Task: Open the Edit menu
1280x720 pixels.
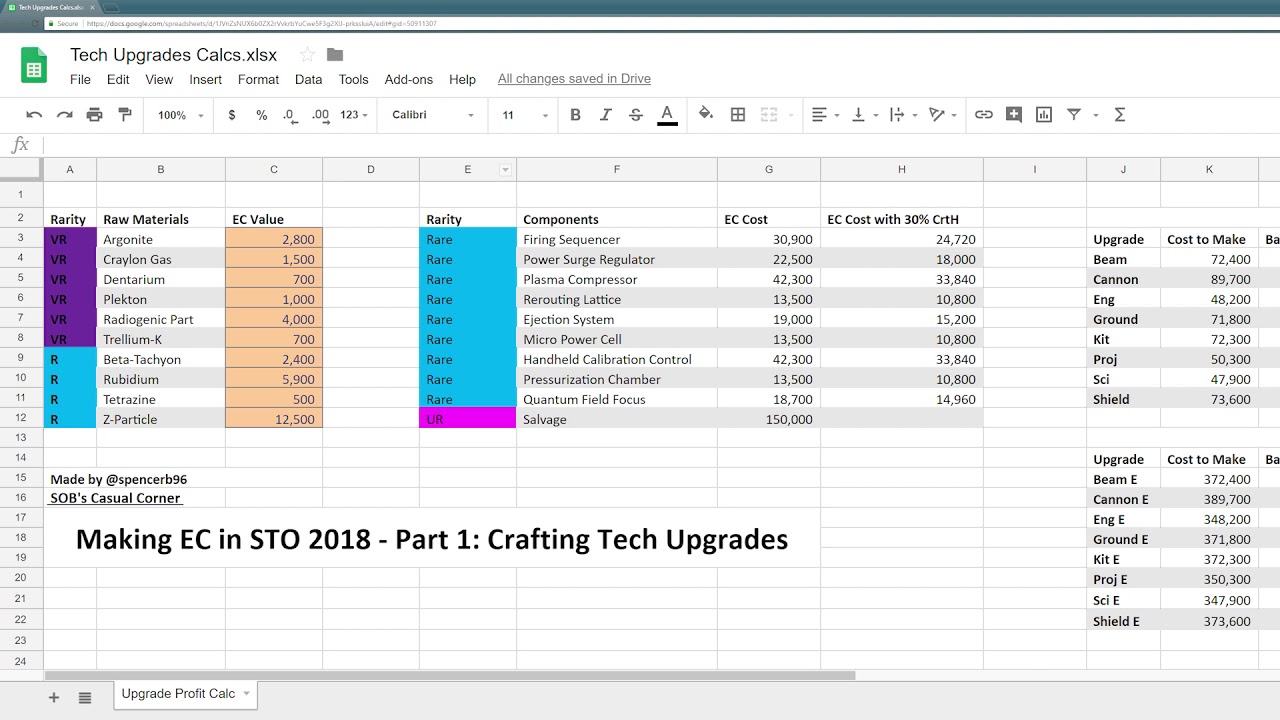Action: 118,79
